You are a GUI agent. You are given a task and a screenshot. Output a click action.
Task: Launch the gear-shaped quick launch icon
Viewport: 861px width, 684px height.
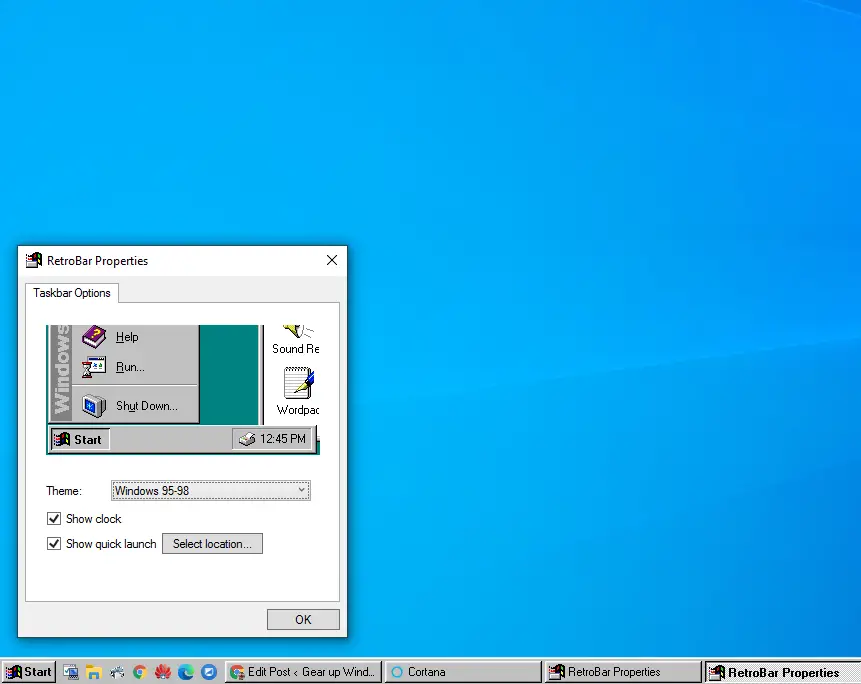[117, 672]
